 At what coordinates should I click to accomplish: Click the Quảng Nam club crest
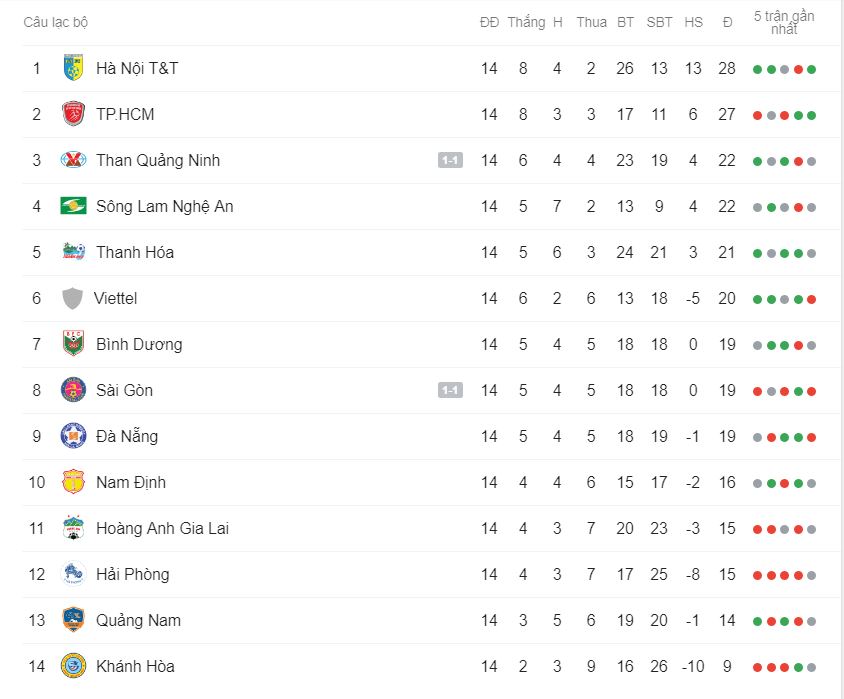tap(73, 620)
